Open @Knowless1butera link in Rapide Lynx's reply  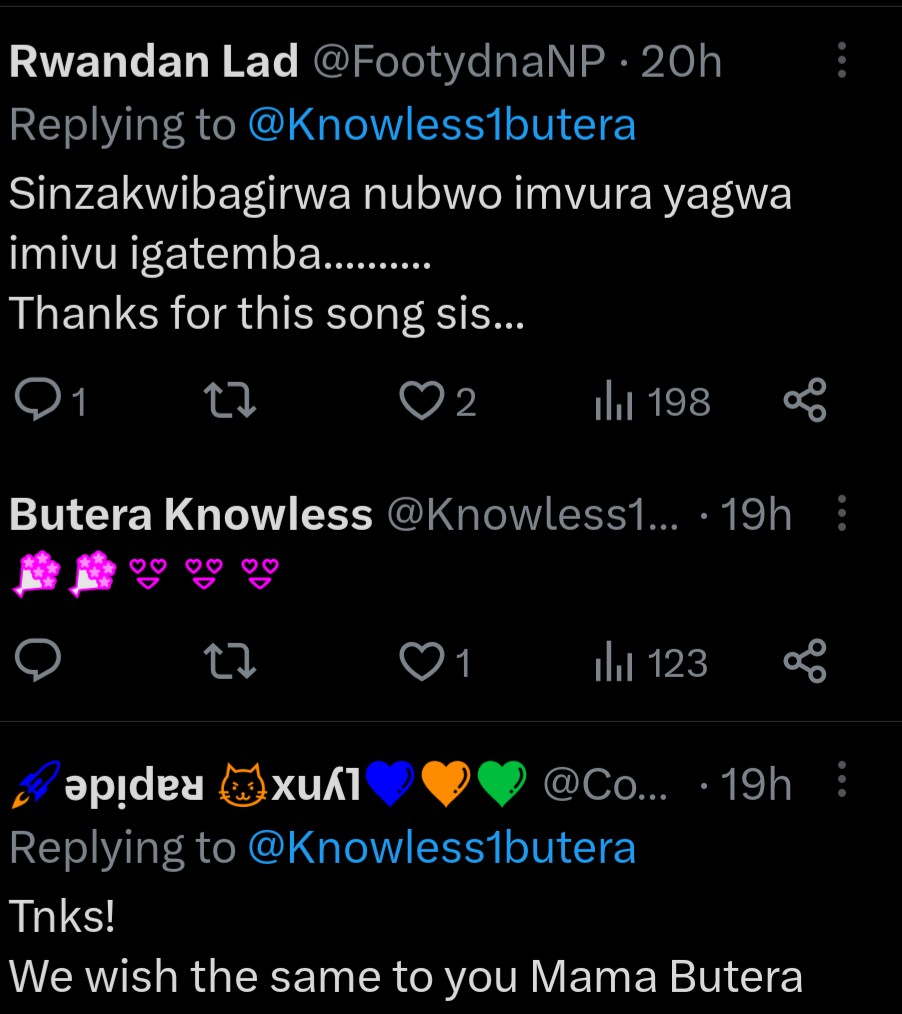point(441,848)
